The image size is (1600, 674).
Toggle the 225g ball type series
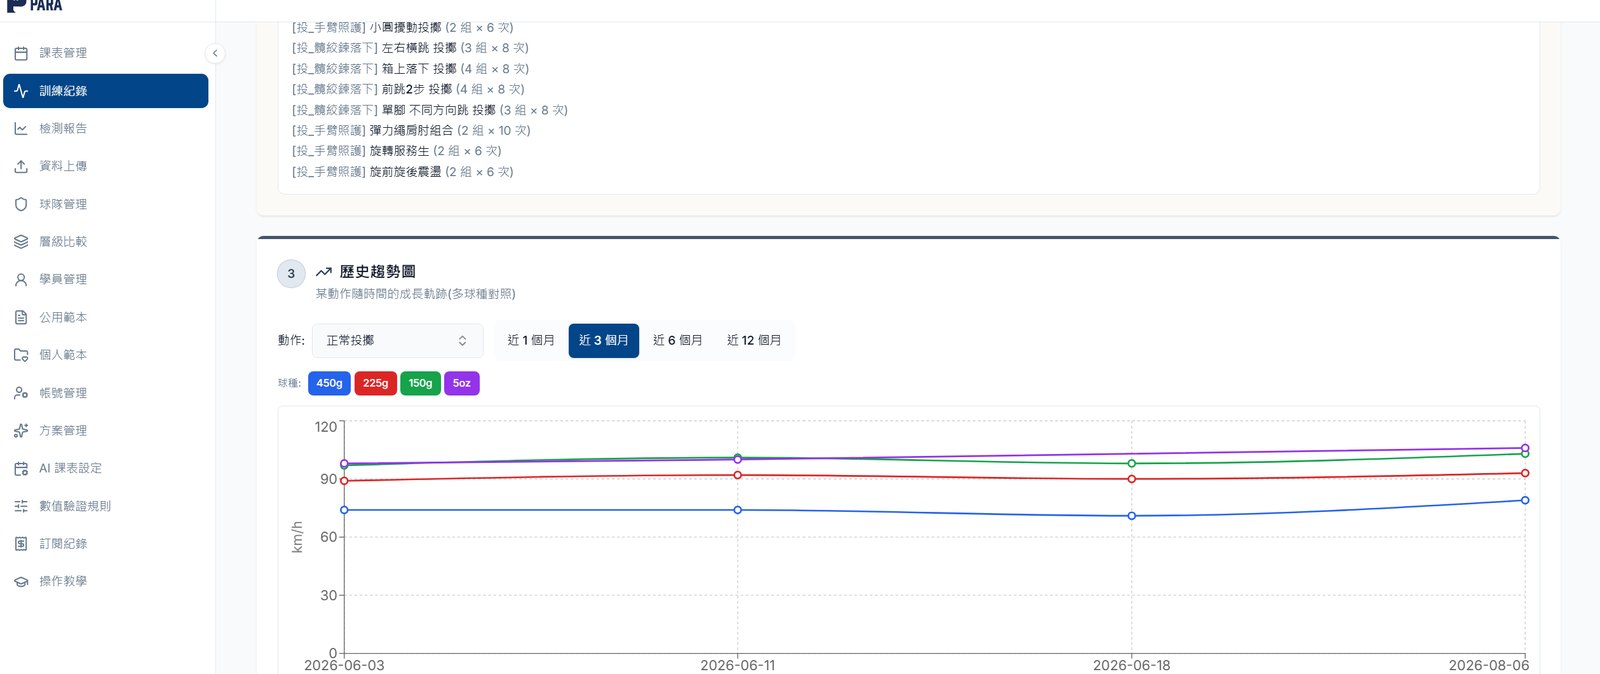[x=376, y=383]
